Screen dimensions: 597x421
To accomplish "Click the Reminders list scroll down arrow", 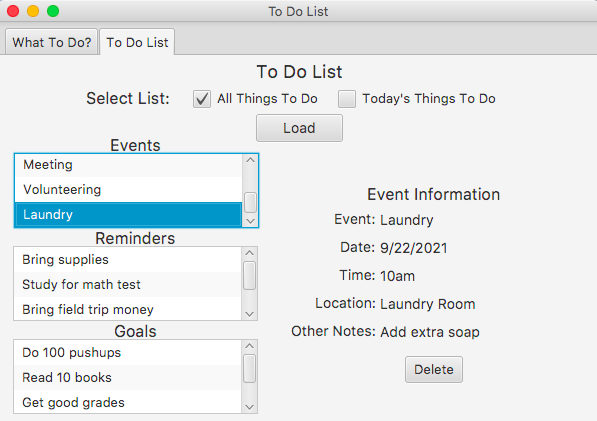I will [249, 314].
